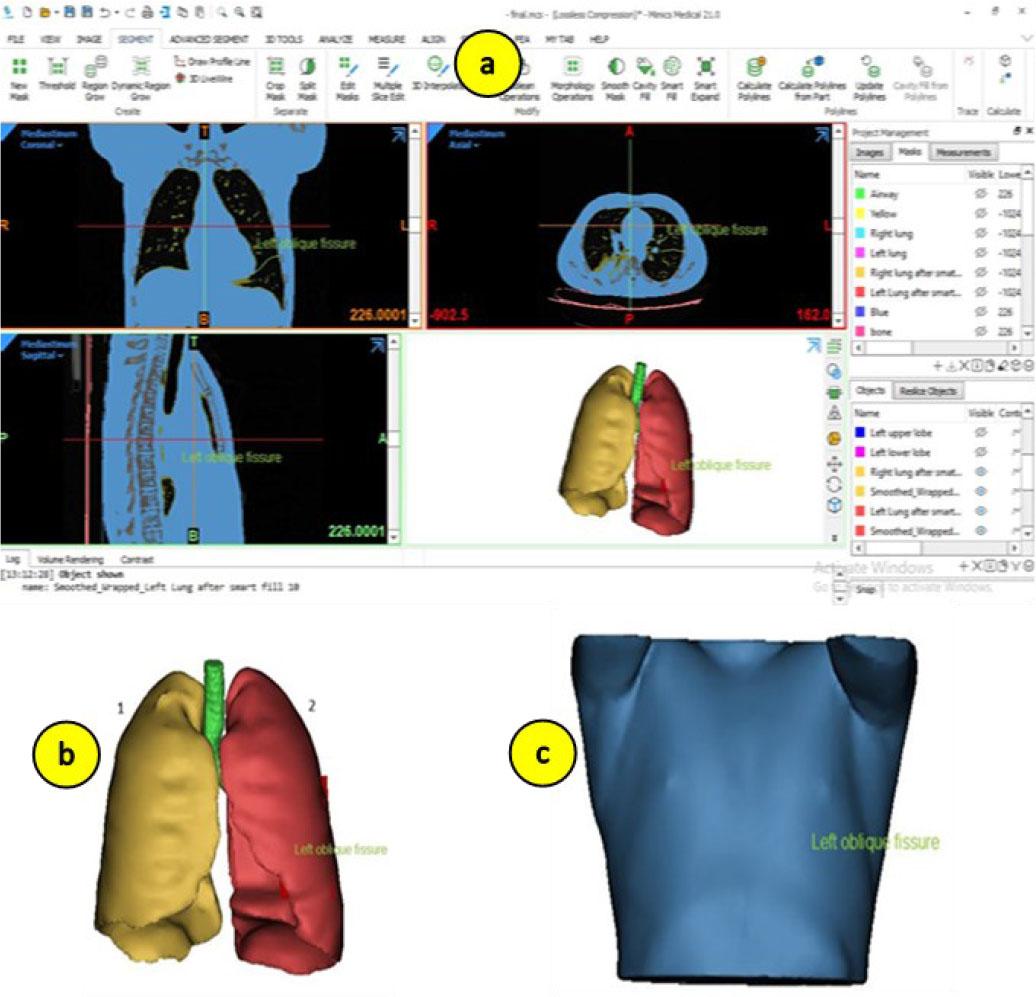Apply the Smart Expand tool
Image resolution: width=1036 pixels, height=997 pixels.
click(x=706, y=72)
